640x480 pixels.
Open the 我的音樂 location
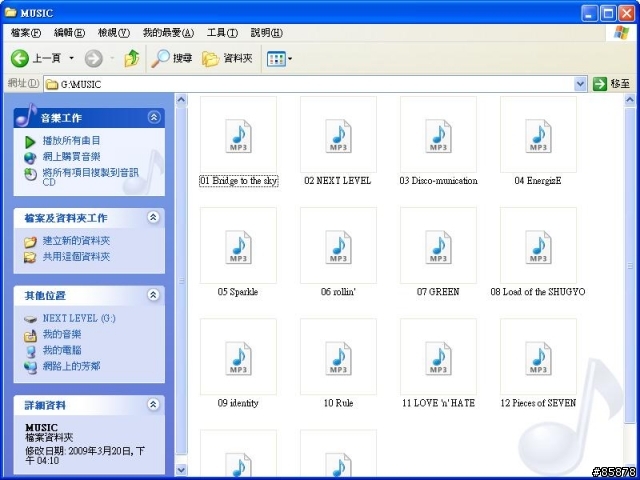tap(62, 334)
